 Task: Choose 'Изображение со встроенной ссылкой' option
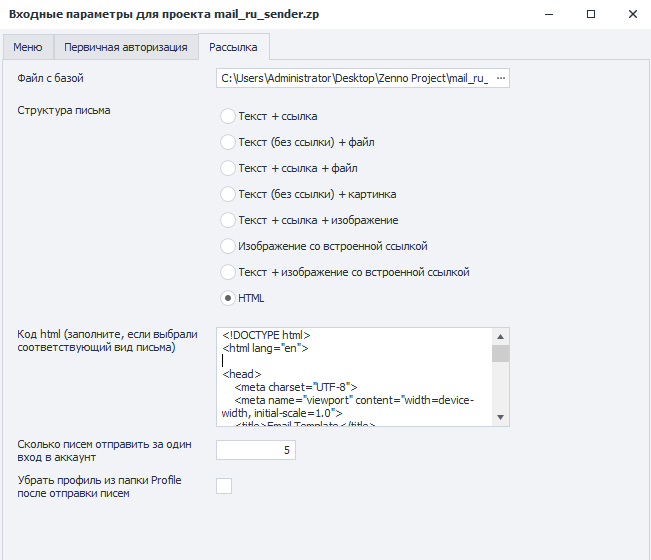228,246
